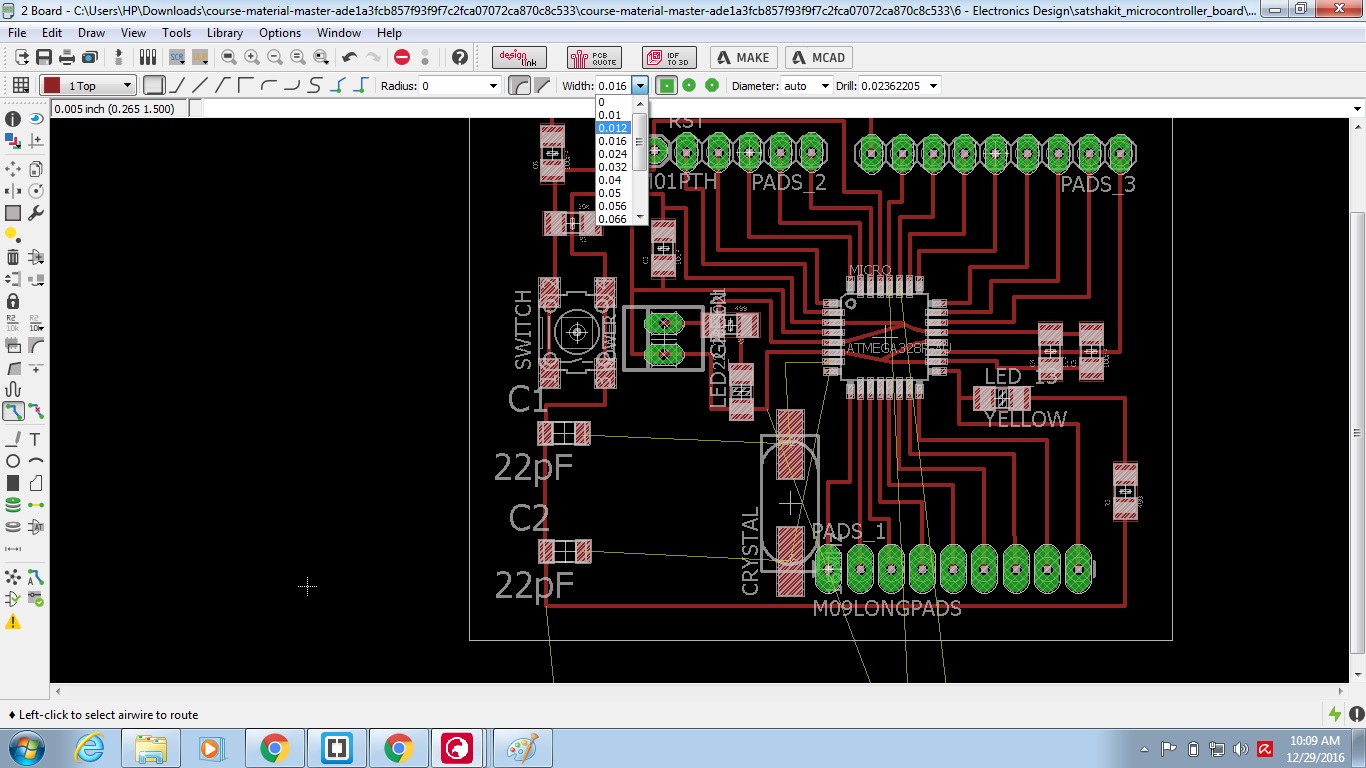Run a script with the SCR icon
Image resolution: width=1366 pixels, height=768 pixels.
177,57
